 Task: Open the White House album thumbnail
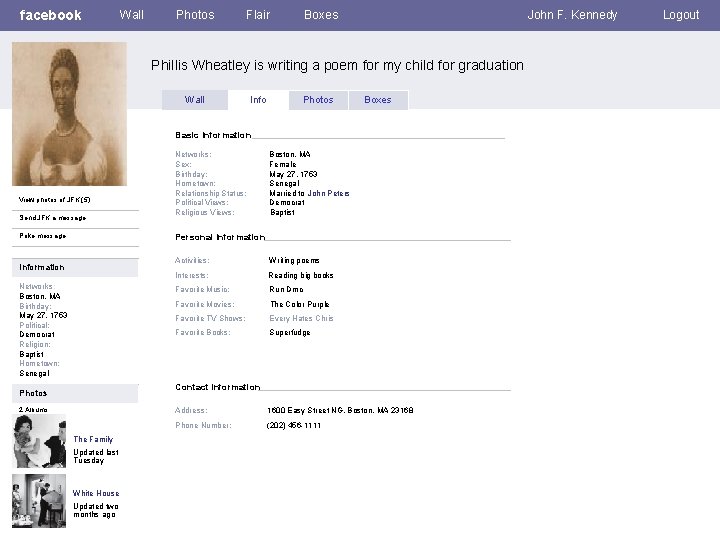point(39,501)
